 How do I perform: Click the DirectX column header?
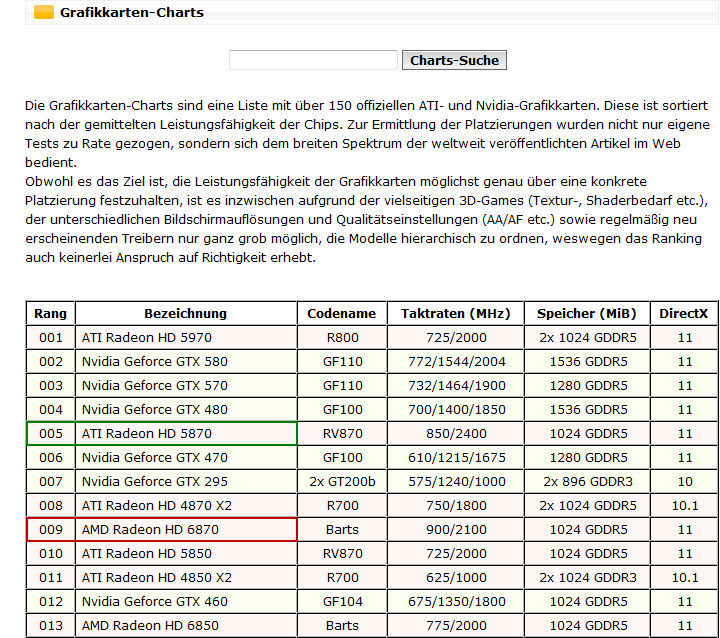tap(684, 313)
